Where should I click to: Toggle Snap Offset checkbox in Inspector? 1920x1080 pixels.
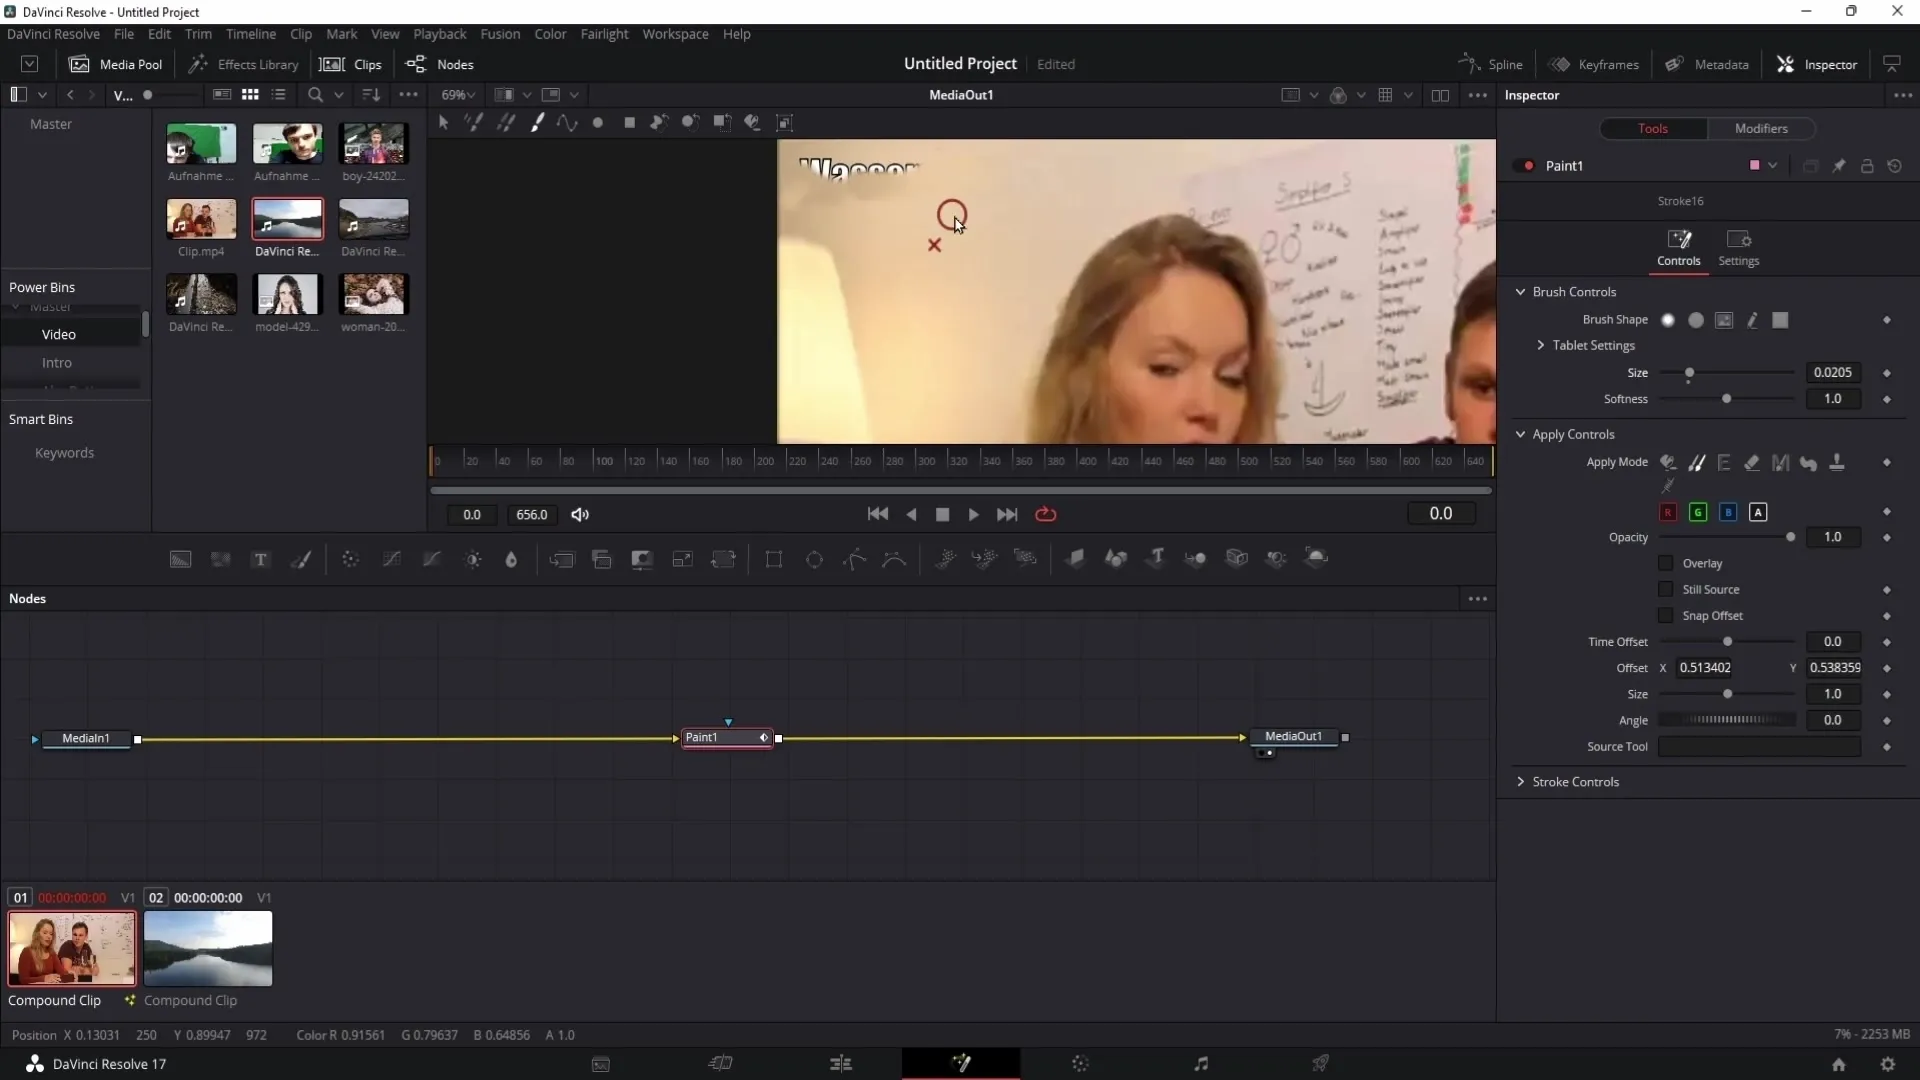click(1665, 616)
